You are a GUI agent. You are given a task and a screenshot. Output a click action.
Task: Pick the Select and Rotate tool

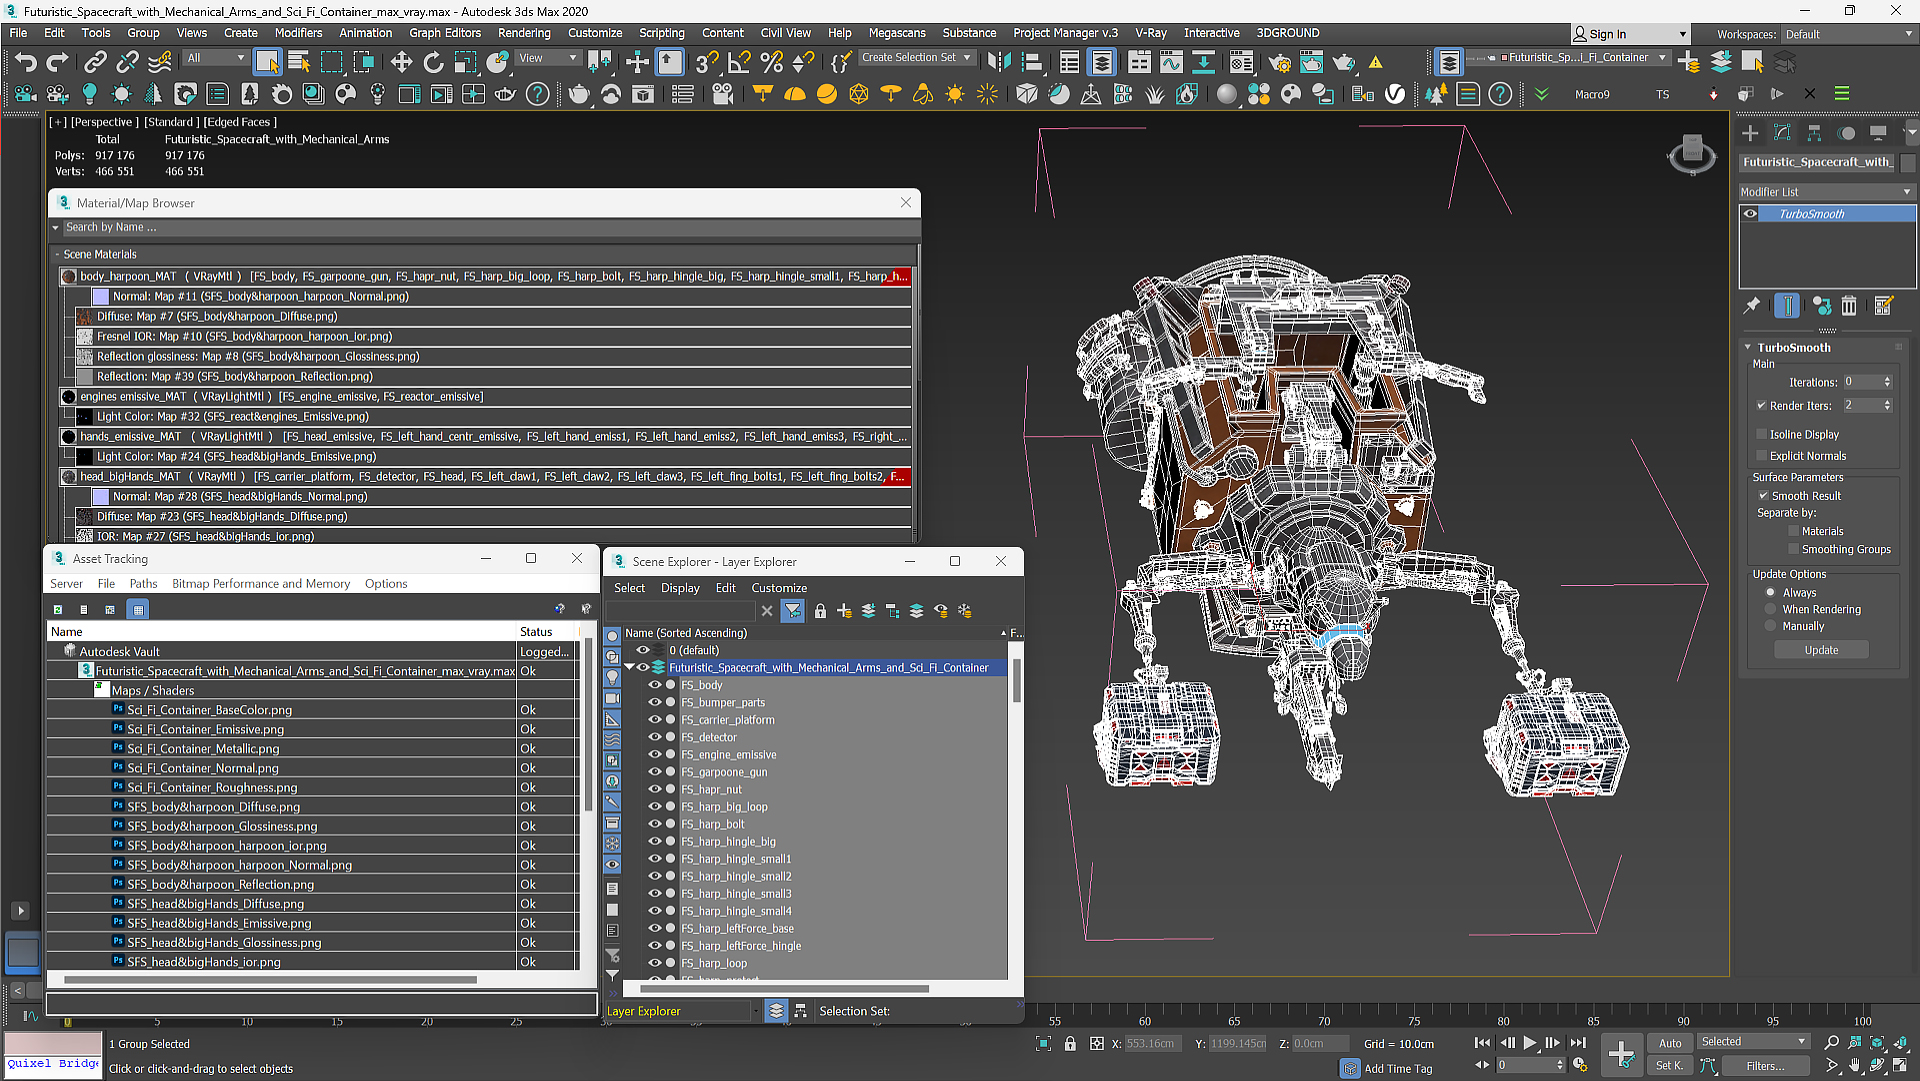(433, 62)
